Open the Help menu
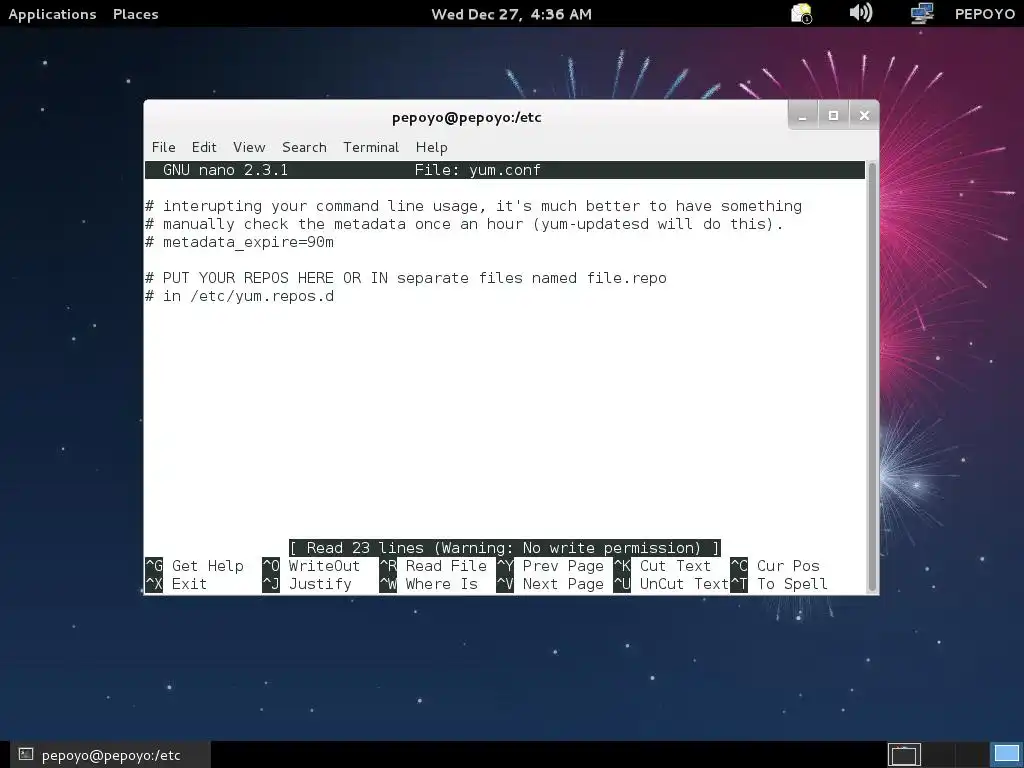Screen dimensions: 1024x768 (431, 148)
